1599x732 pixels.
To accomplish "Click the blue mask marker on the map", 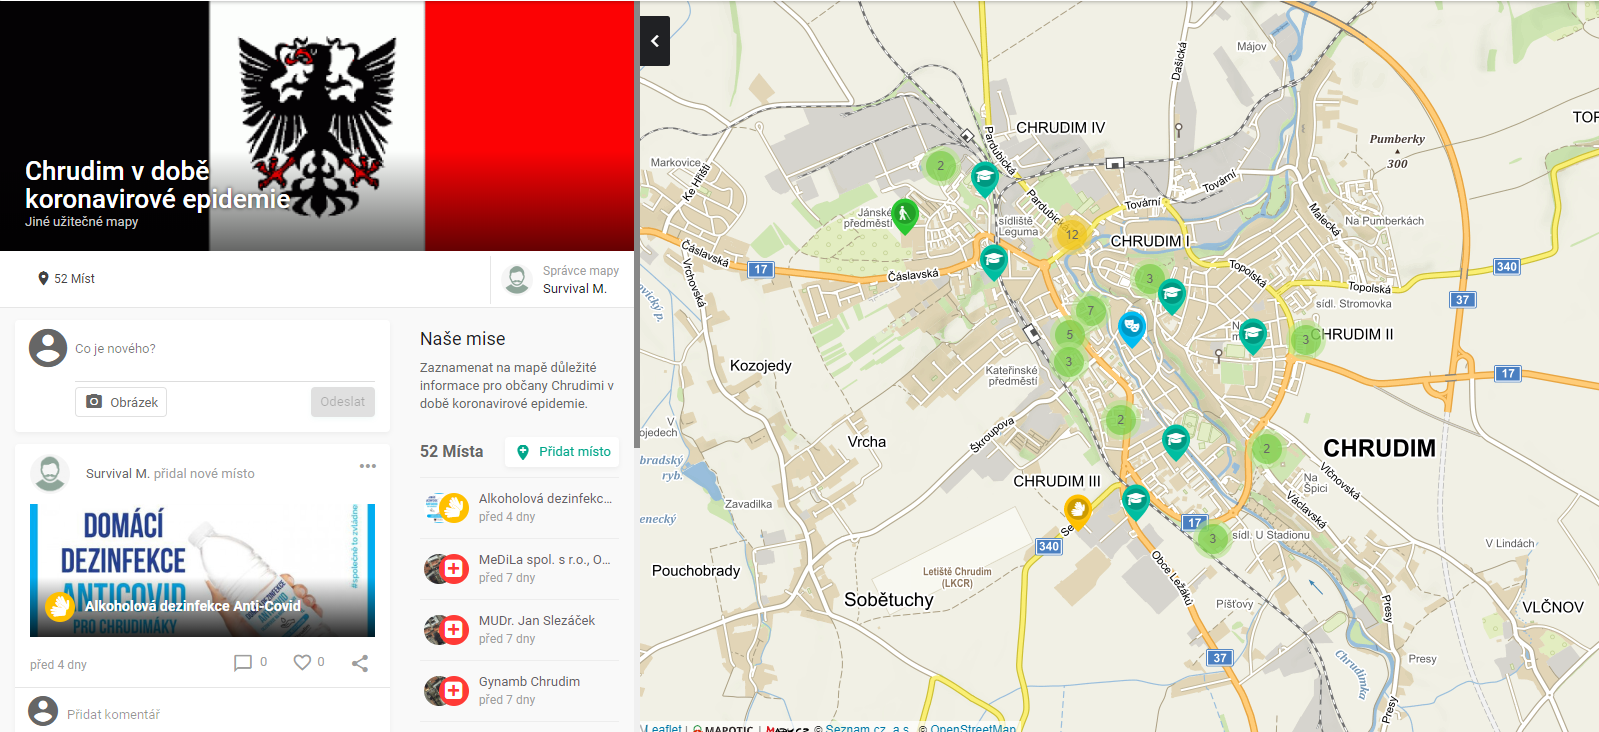I will click(x=1131, y=326).
